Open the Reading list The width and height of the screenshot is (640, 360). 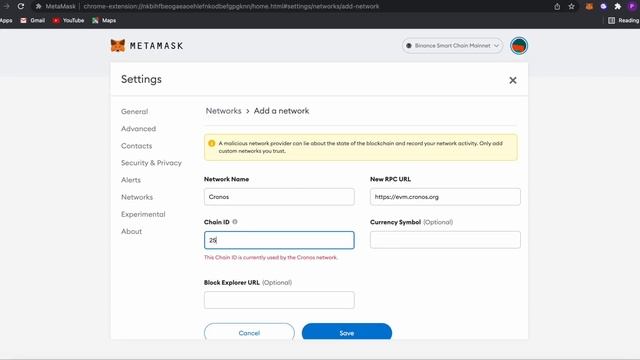(624, 20)
